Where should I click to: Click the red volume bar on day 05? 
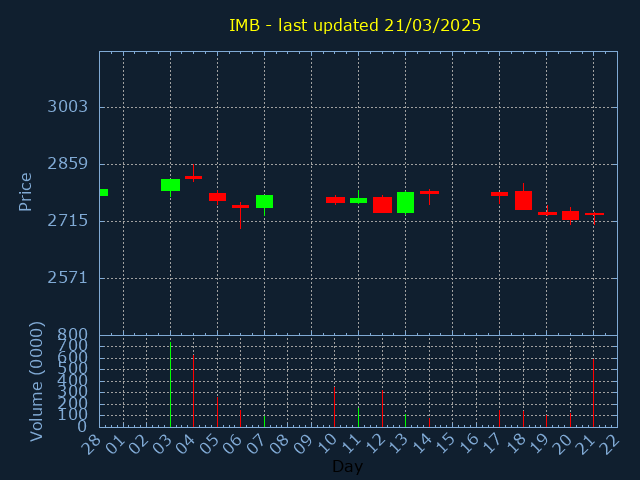coord(218,412)
